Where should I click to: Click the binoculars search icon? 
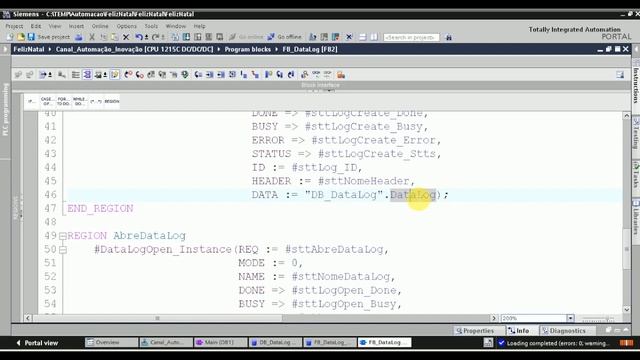point(449,37)
